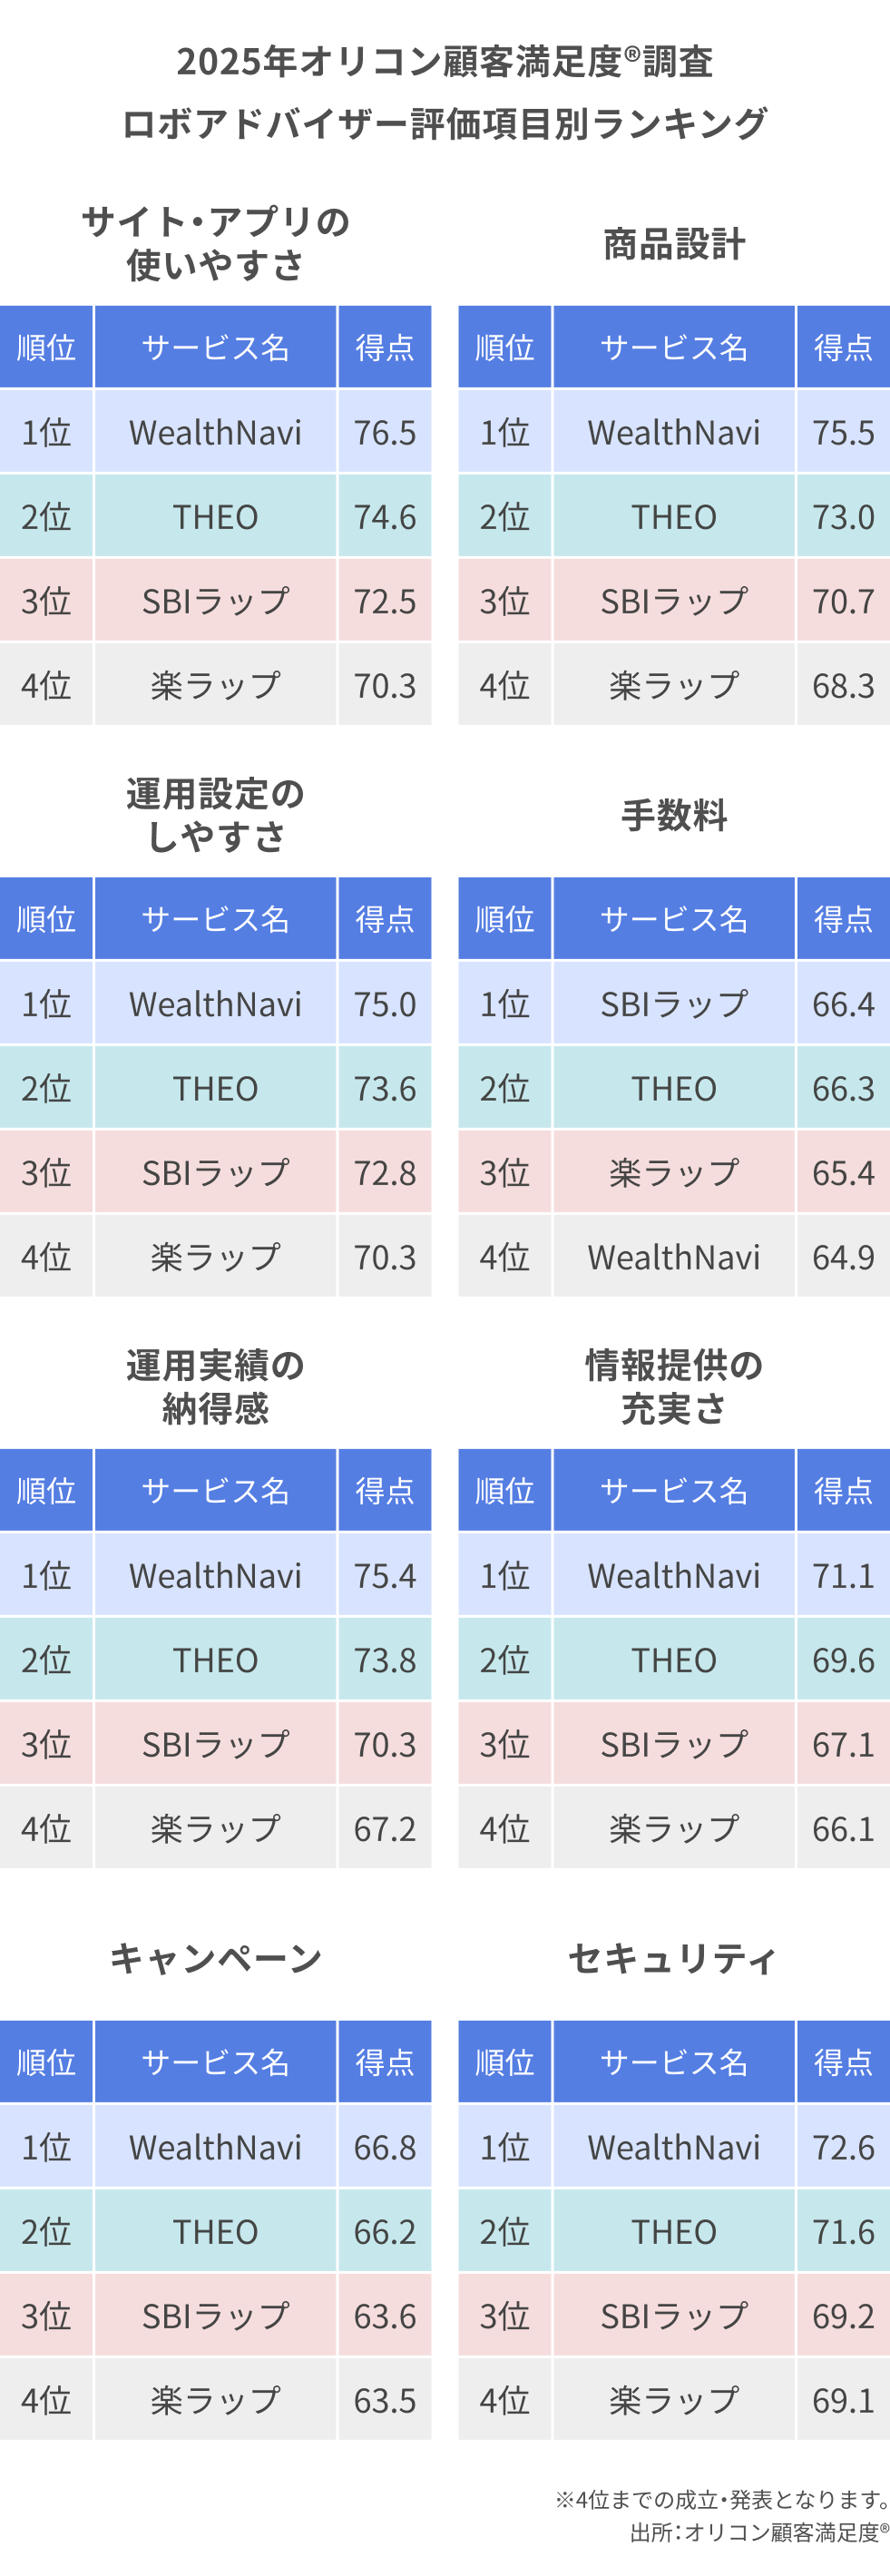Viewport: 890px width, 2576px height.
Task: Click the 71.1 score for WealthNavi
Action: [x=843, y=1576]
